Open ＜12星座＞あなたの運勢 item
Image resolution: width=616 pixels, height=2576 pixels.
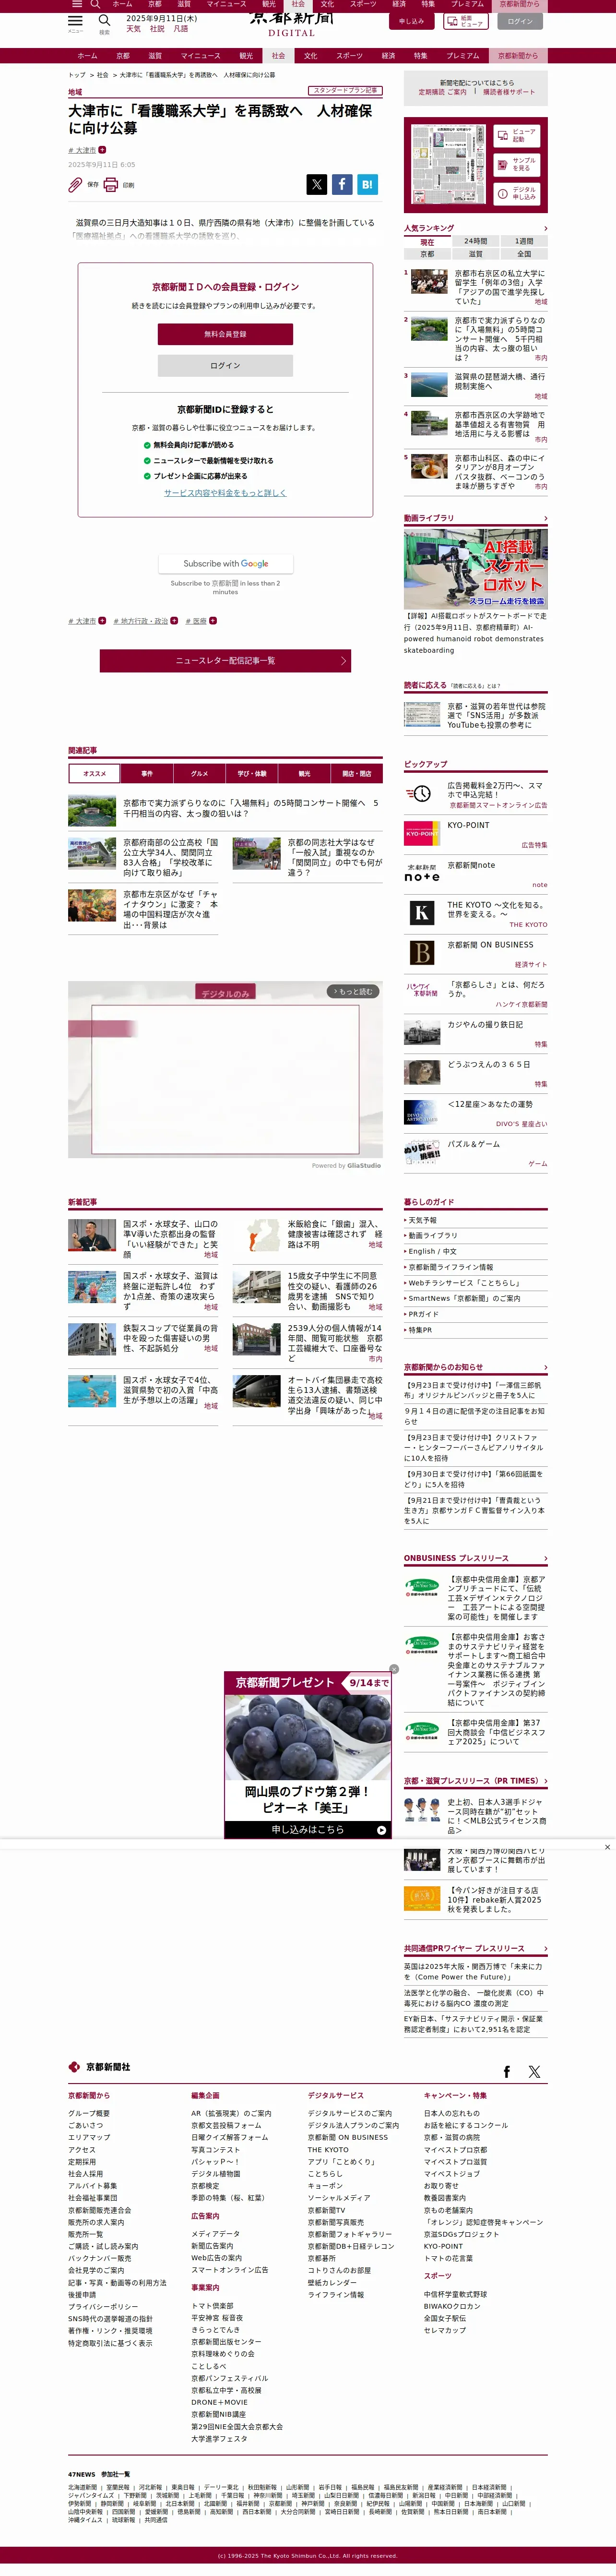tap(476, 1113)
